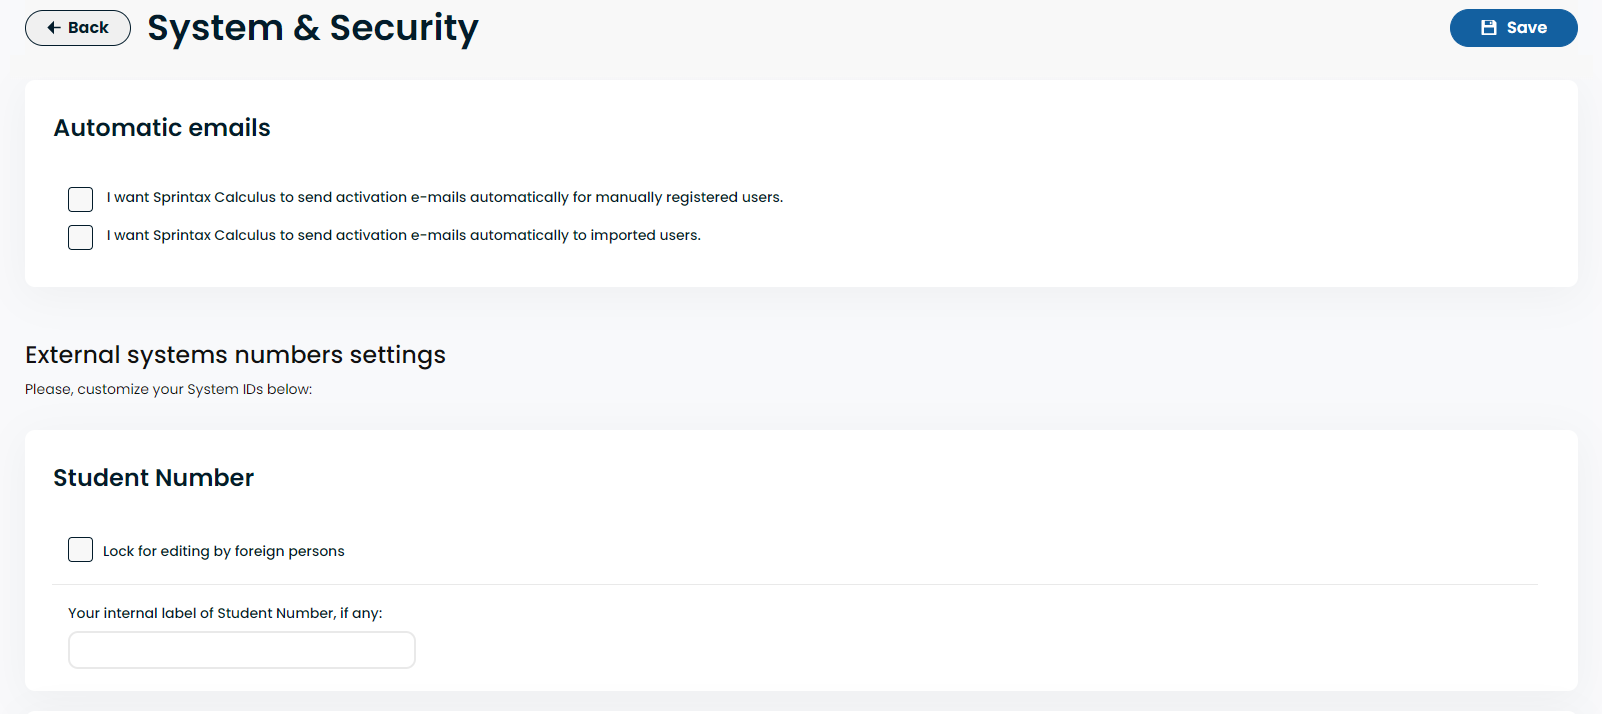Click the System & Security page title
Image resolution: width=1602 pixels, height=714 pixels.
313,28
